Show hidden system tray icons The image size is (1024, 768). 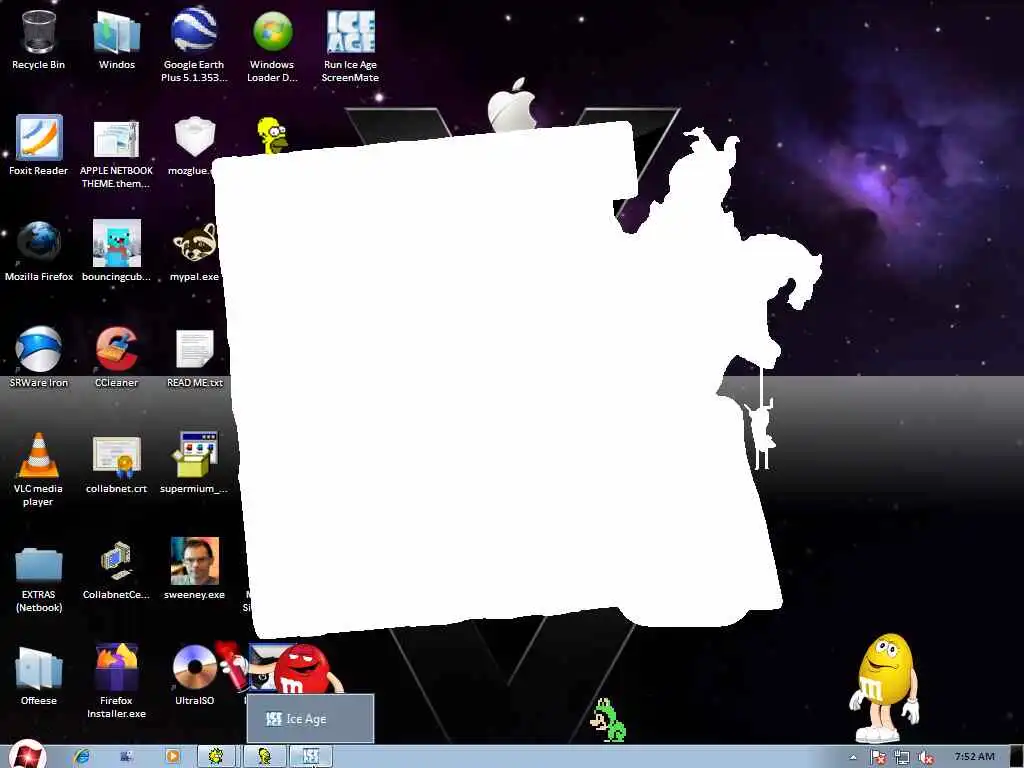click(x=853, y=758)
